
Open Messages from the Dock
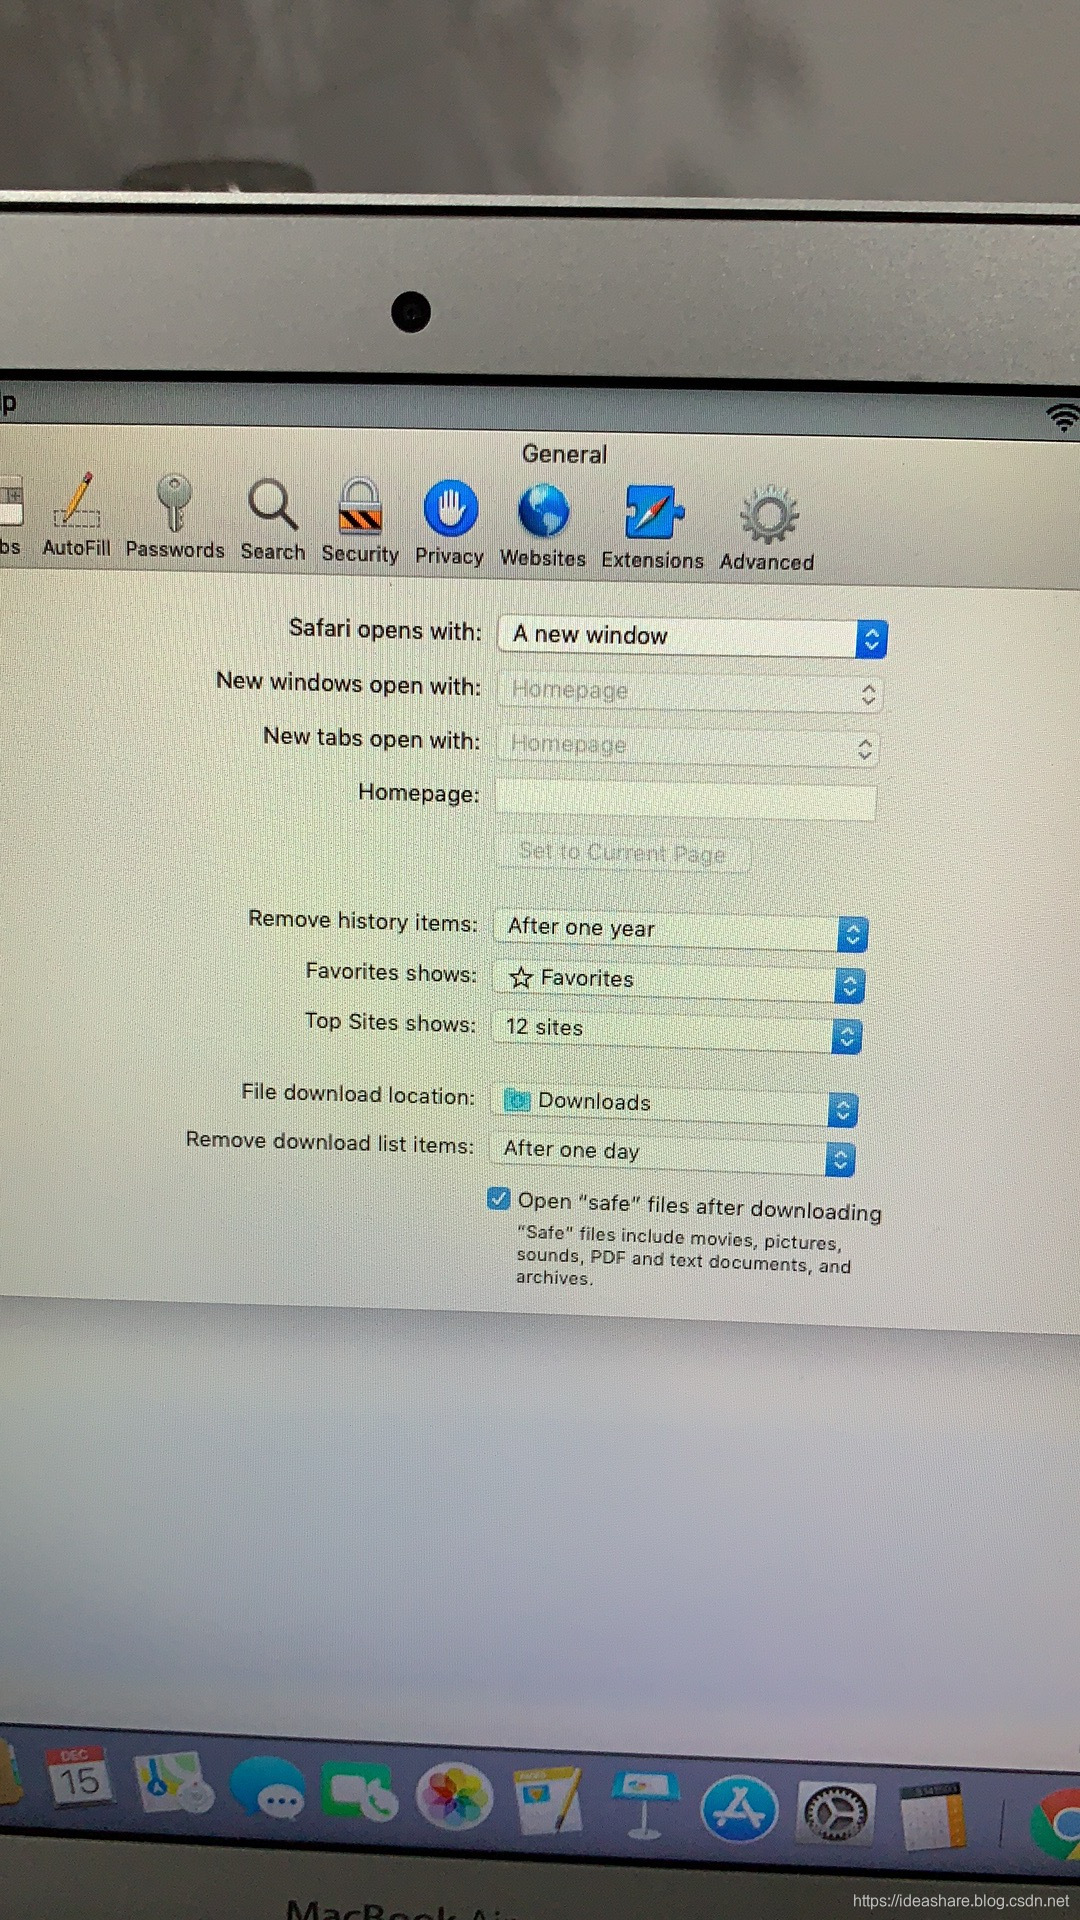tap(267, 1789)
